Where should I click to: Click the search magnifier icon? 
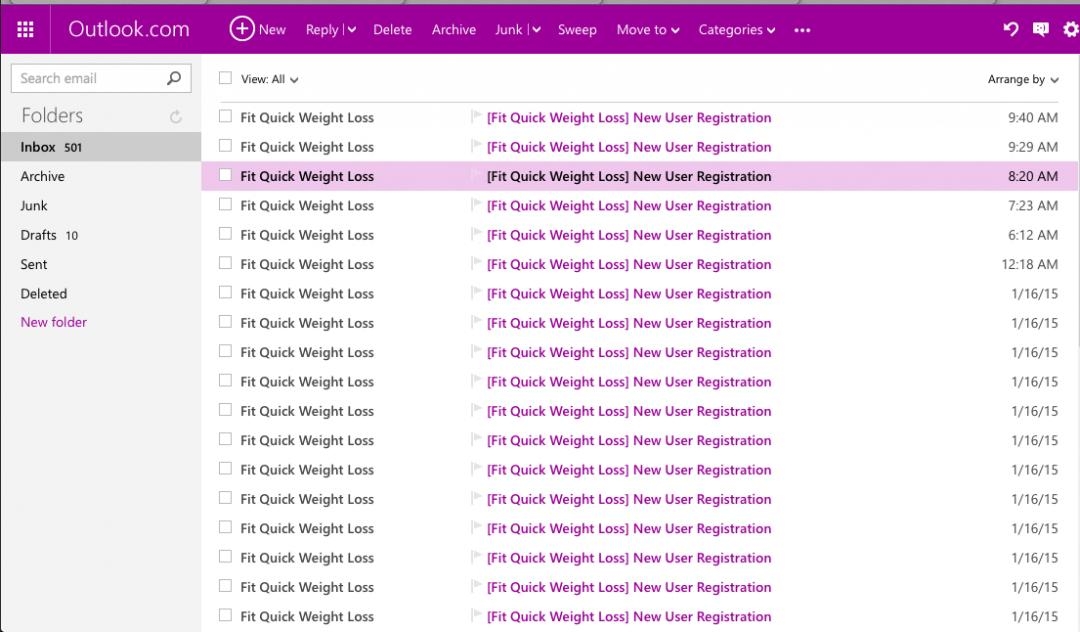click(x=174, y=78)
